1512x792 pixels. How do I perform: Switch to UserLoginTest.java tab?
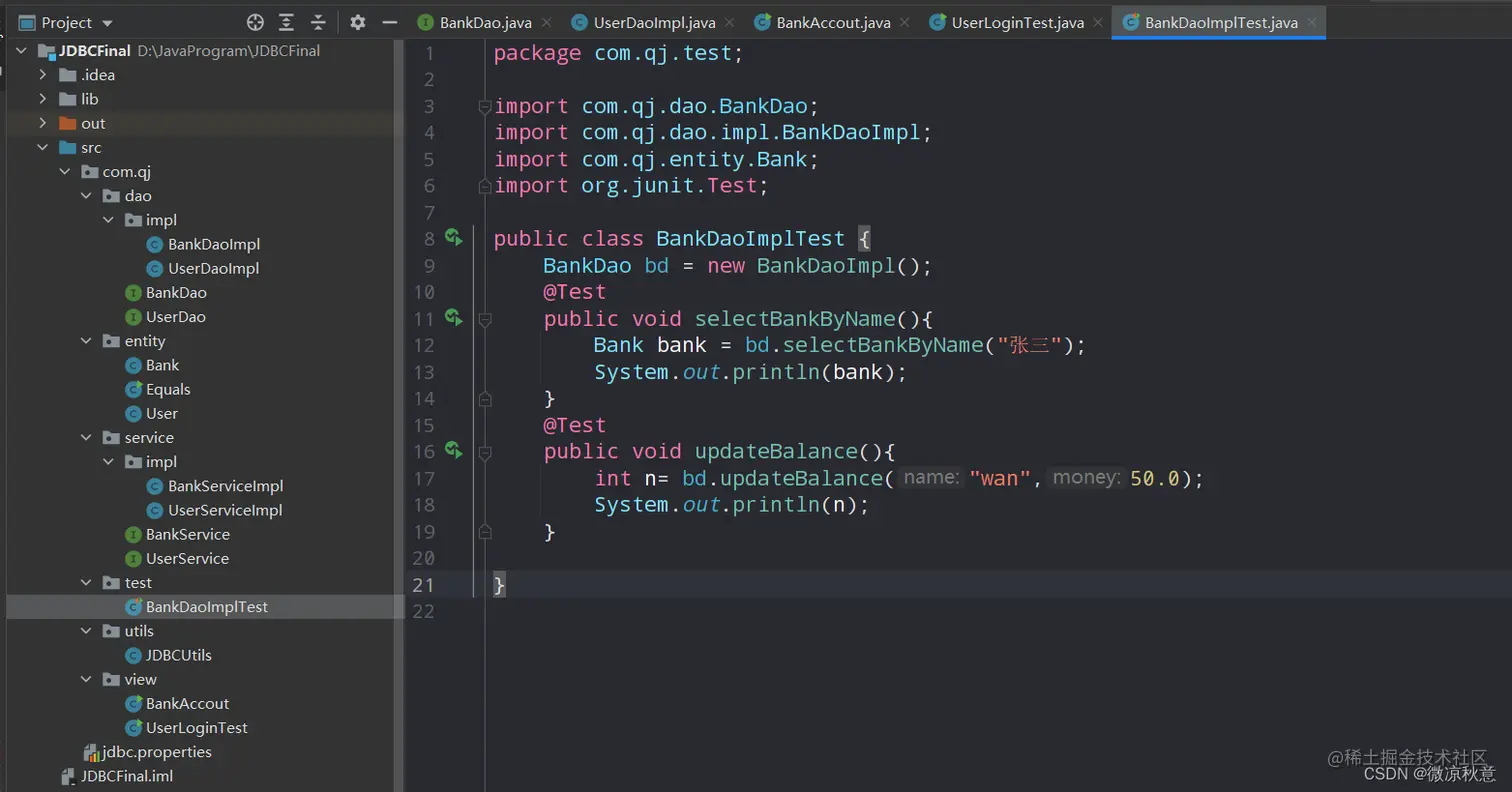click(x=1017, y=22)
